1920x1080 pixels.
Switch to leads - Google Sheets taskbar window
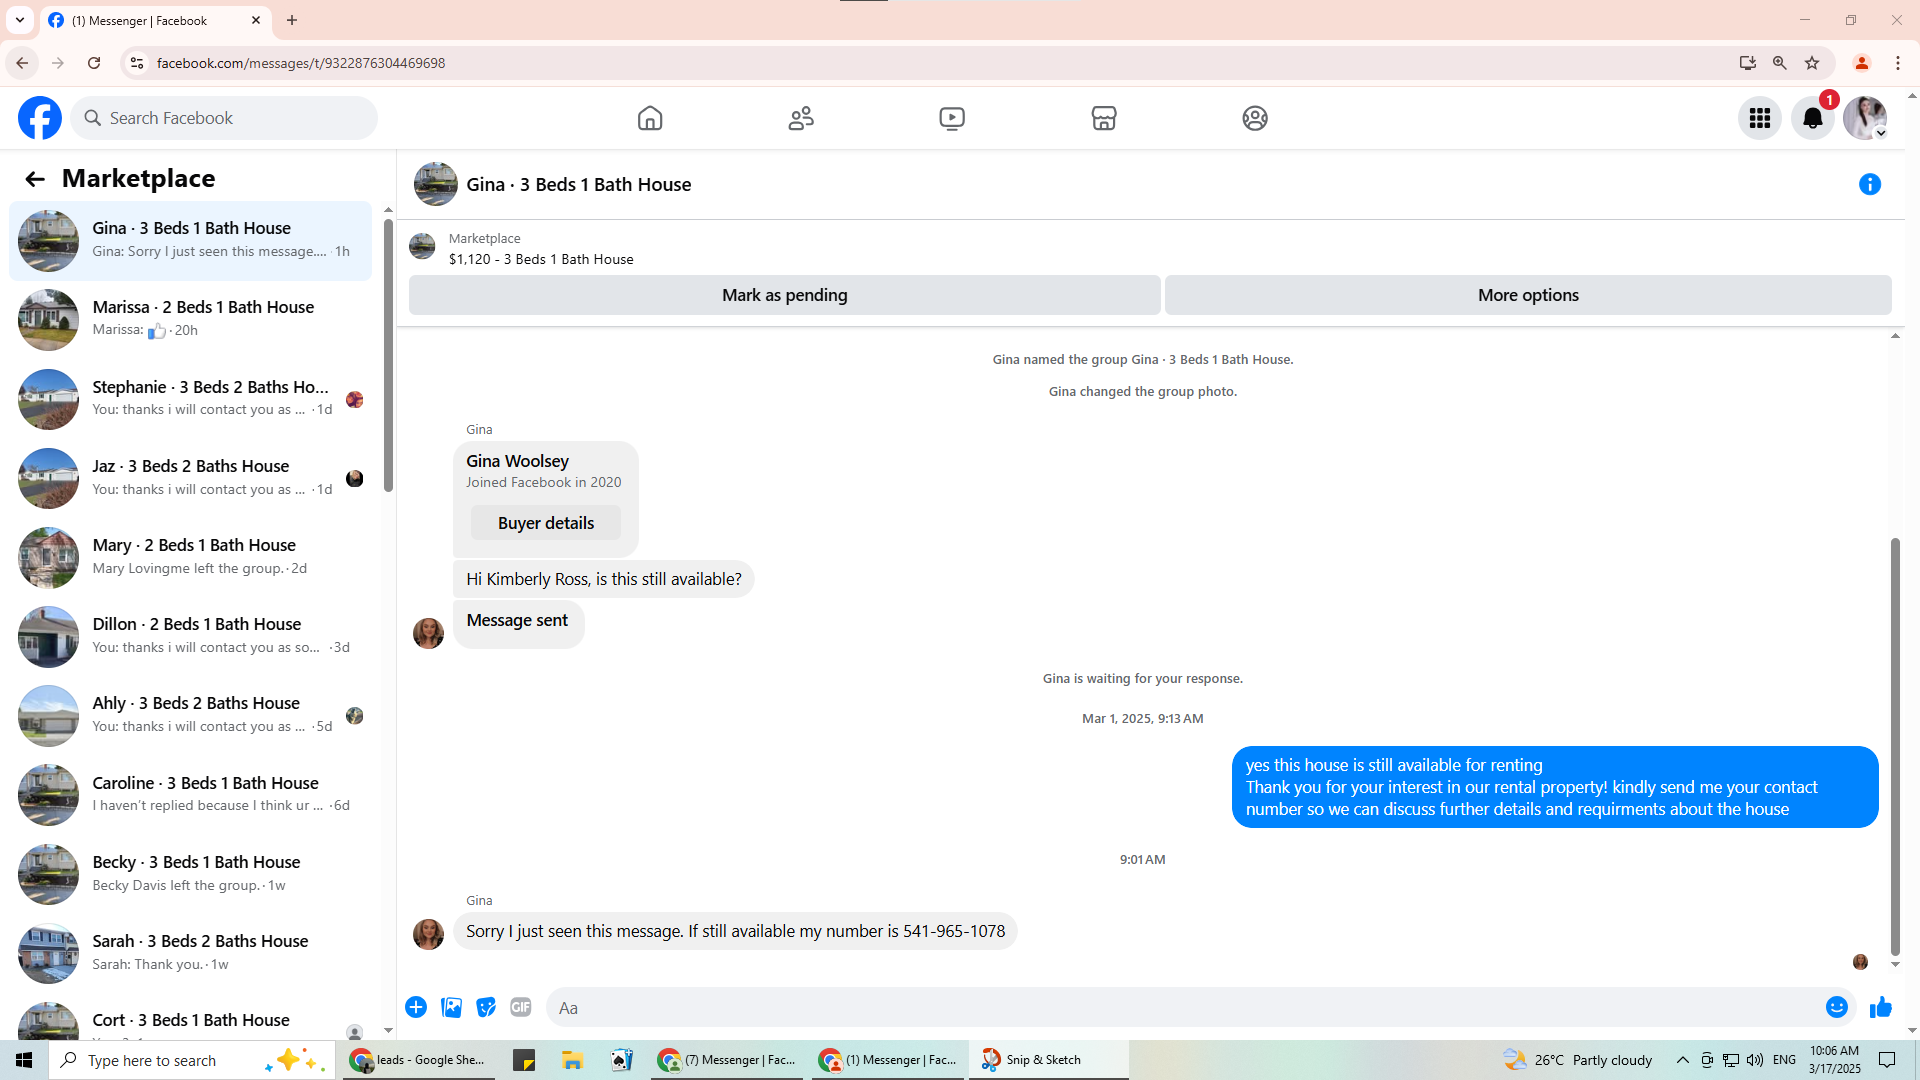point(418,1060)
